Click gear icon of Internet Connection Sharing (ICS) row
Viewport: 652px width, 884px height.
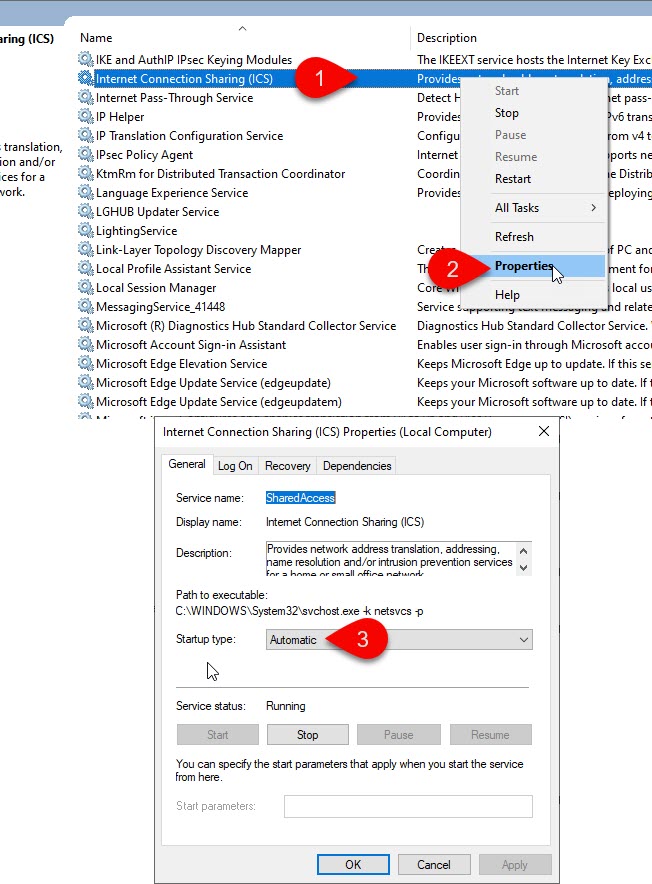86,78
